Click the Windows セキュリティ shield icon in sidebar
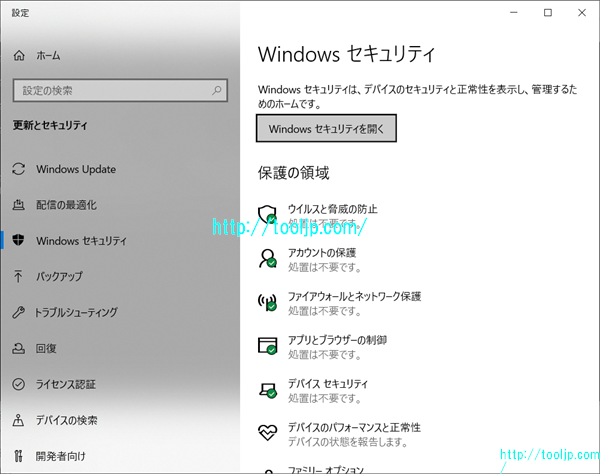Image resolution: width=600 pixels, height=474 pixels. (x=18, y=240)
